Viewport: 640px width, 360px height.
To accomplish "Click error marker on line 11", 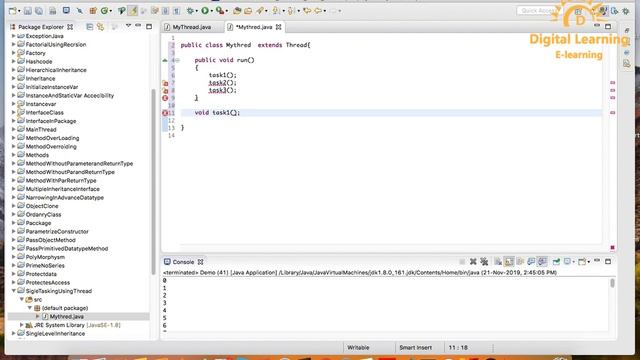I will (165, 113).
